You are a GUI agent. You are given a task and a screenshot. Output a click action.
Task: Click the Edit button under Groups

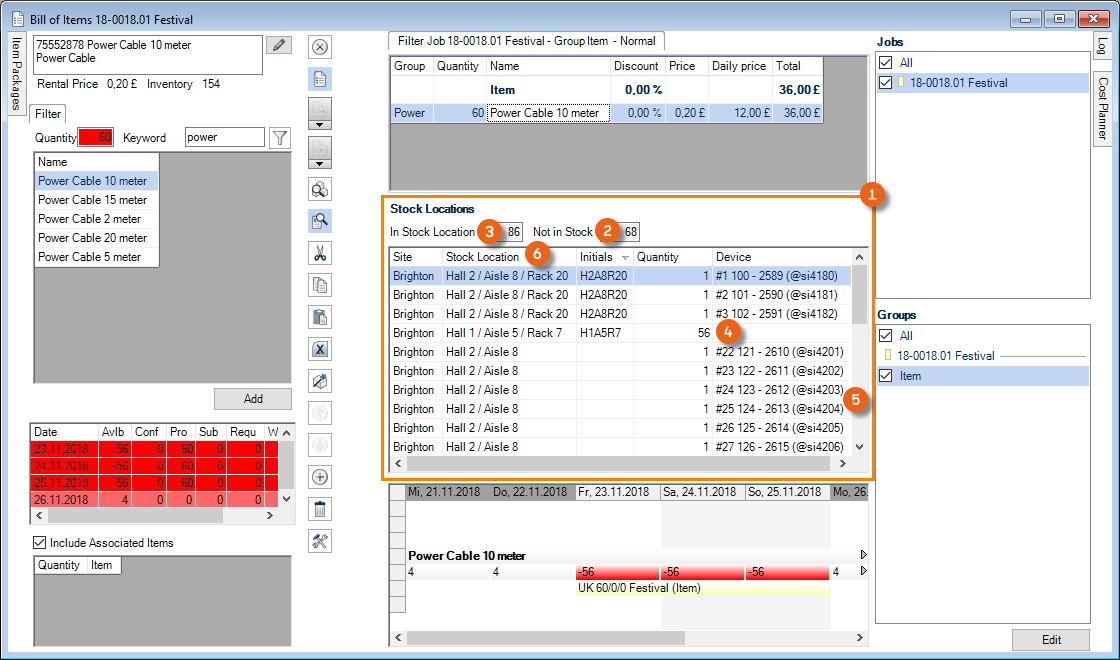coord(1050,640)
